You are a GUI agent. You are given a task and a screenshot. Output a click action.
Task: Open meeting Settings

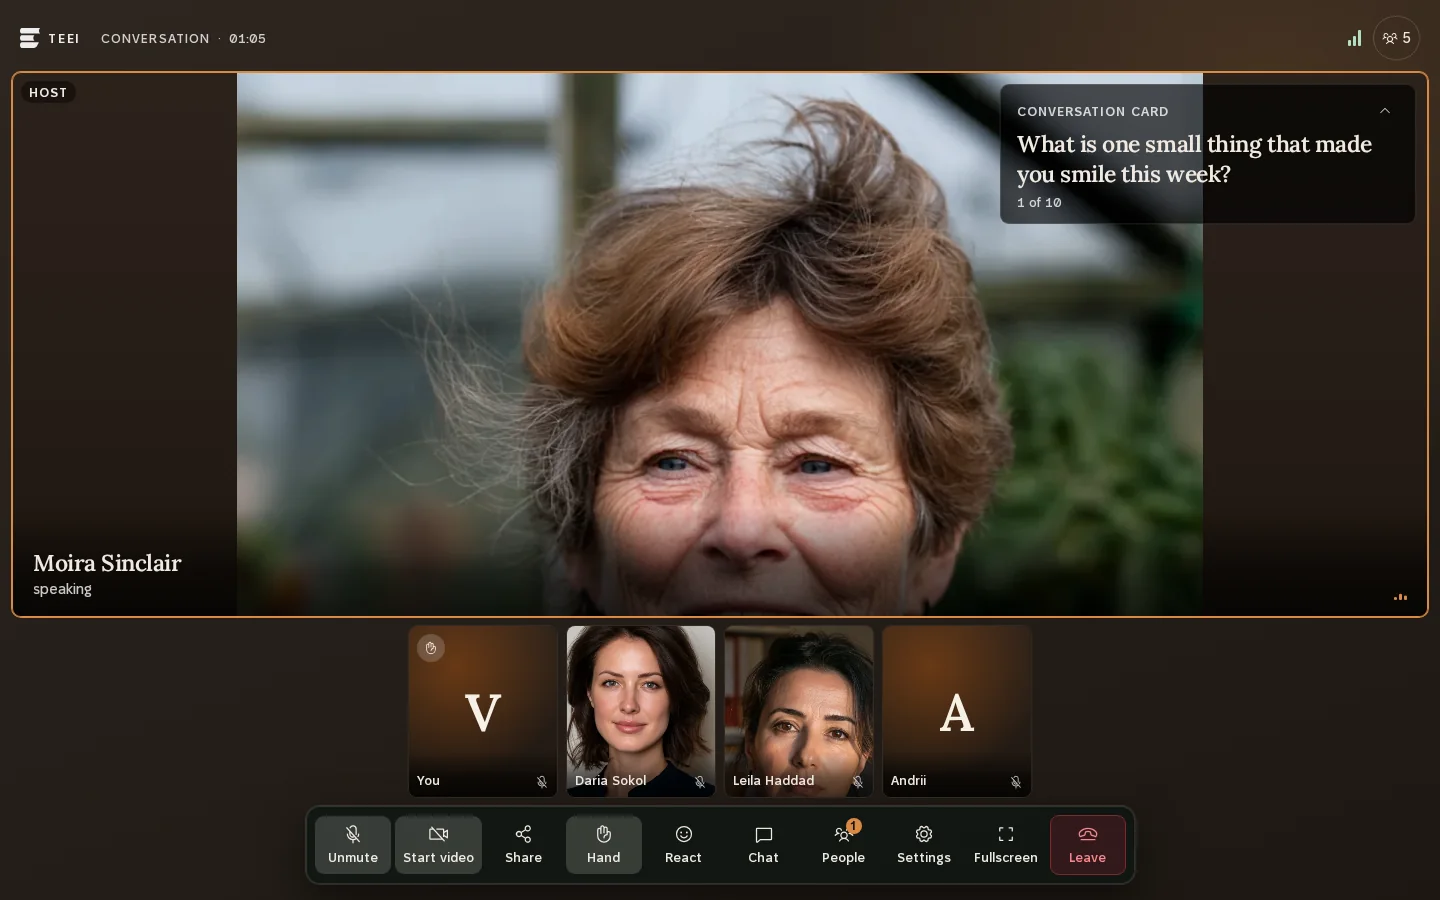click(924, 845)
